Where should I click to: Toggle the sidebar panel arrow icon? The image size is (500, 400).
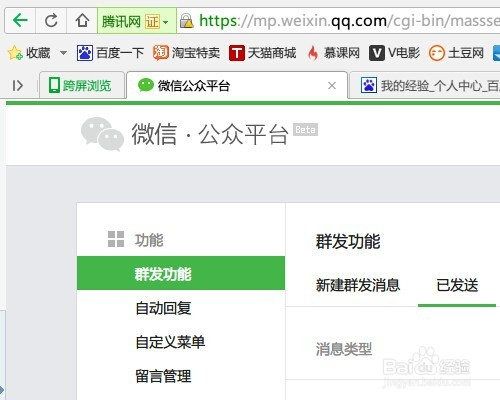click(x=17, y=86)
